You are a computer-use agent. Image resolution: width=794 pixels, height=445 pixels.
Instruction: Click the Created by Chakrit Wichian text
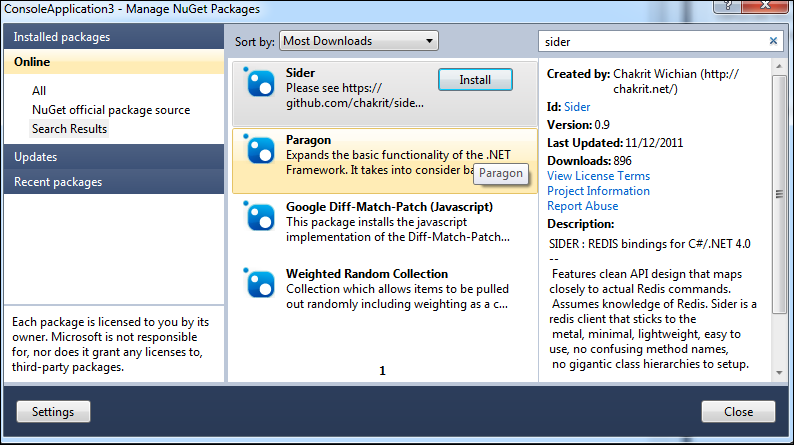(643, 81)
